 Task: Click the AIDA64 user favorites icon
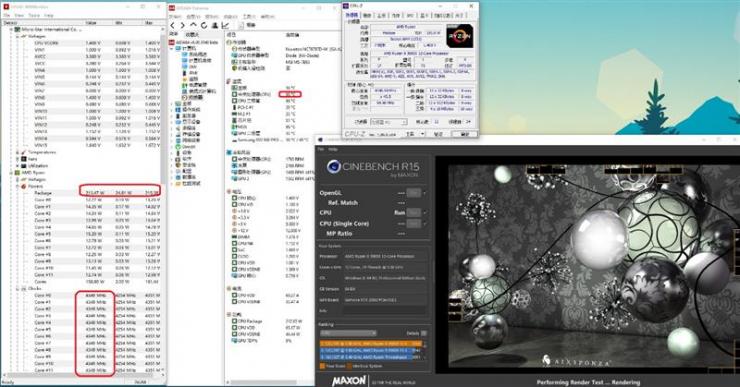[215, 25]
